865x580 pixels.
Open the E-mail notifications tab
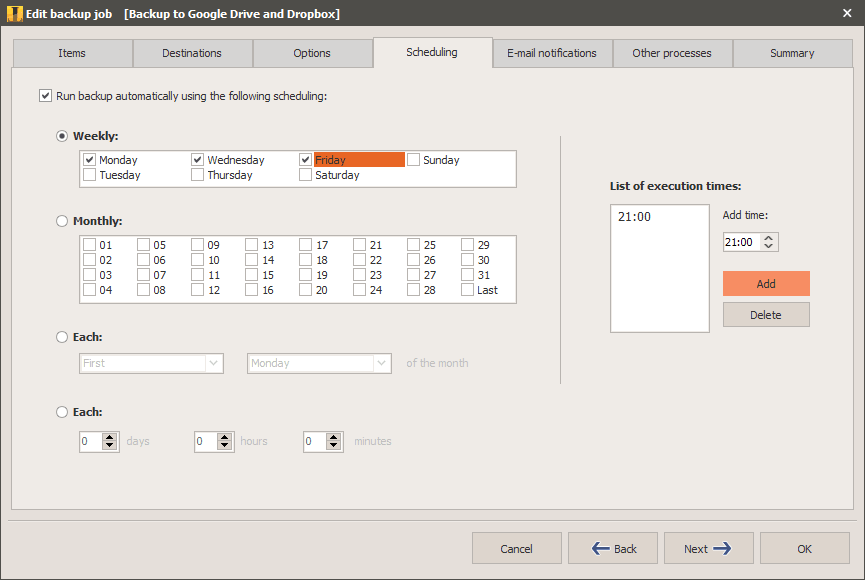552,53
